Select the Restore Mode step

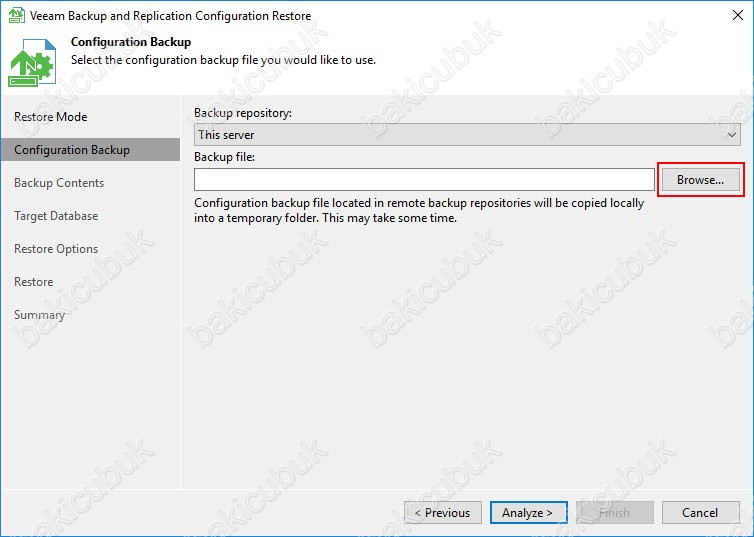tap(50, 117)
